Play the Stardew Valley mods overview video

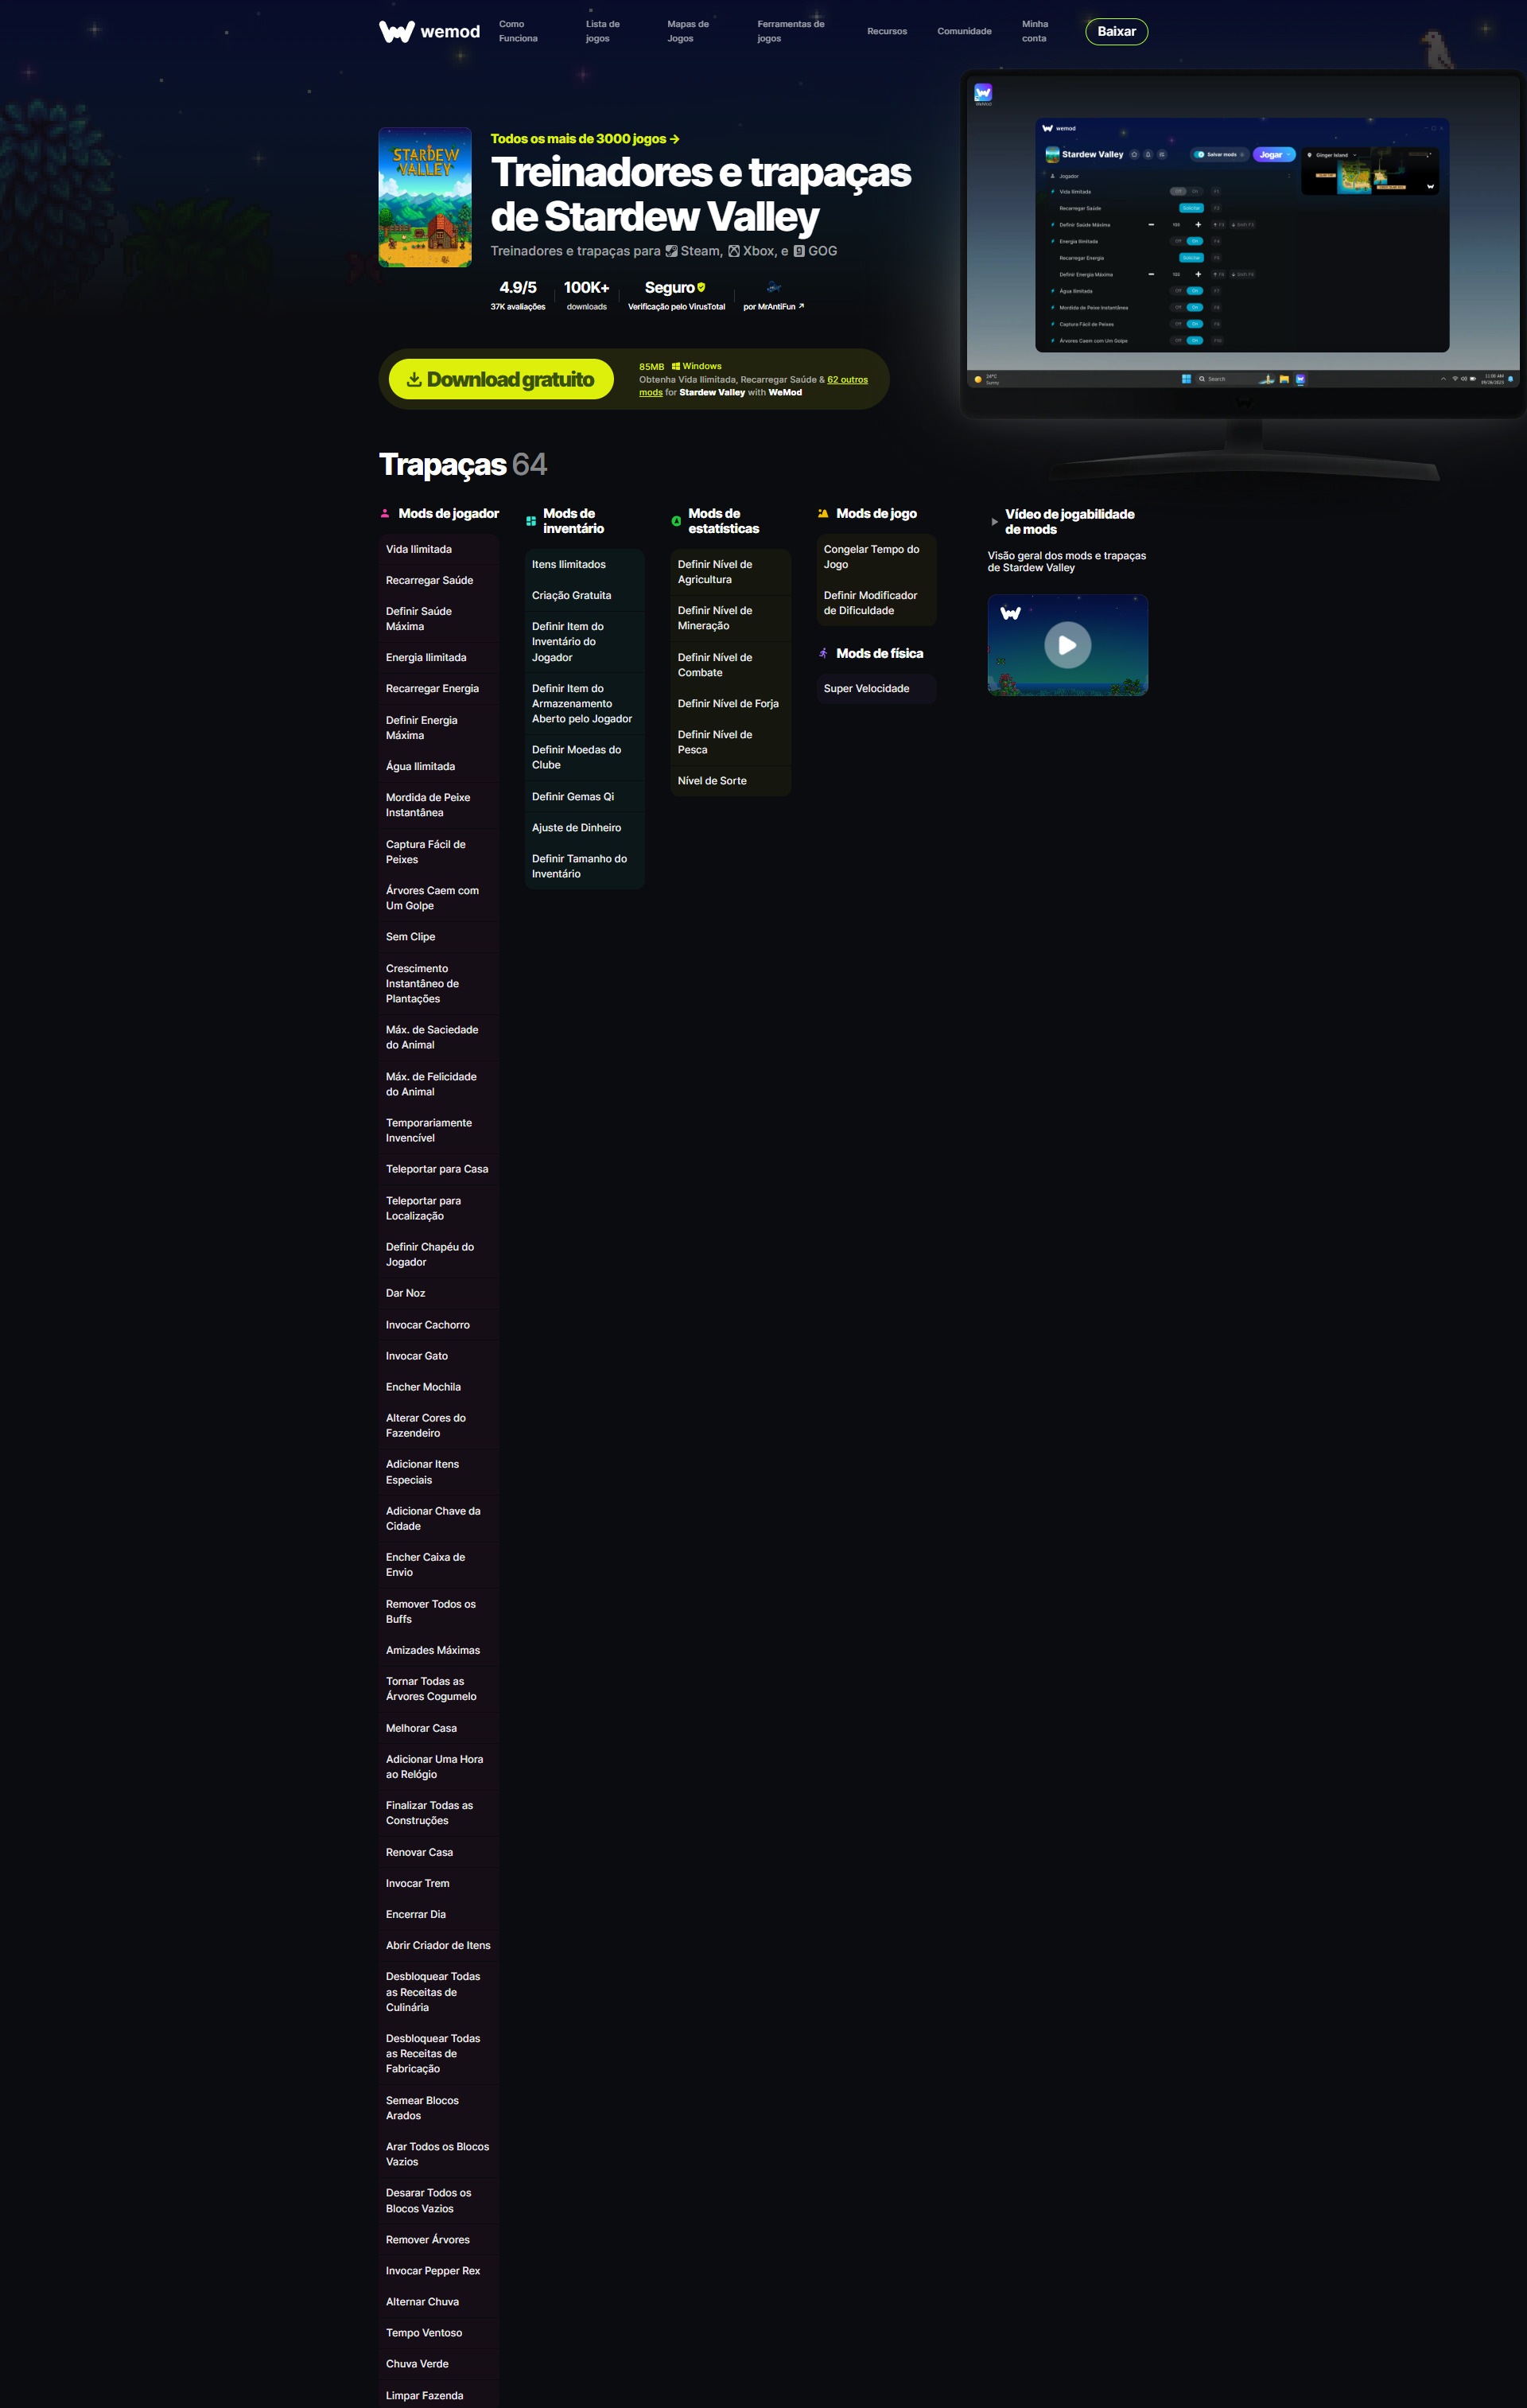click(1068, 645)
